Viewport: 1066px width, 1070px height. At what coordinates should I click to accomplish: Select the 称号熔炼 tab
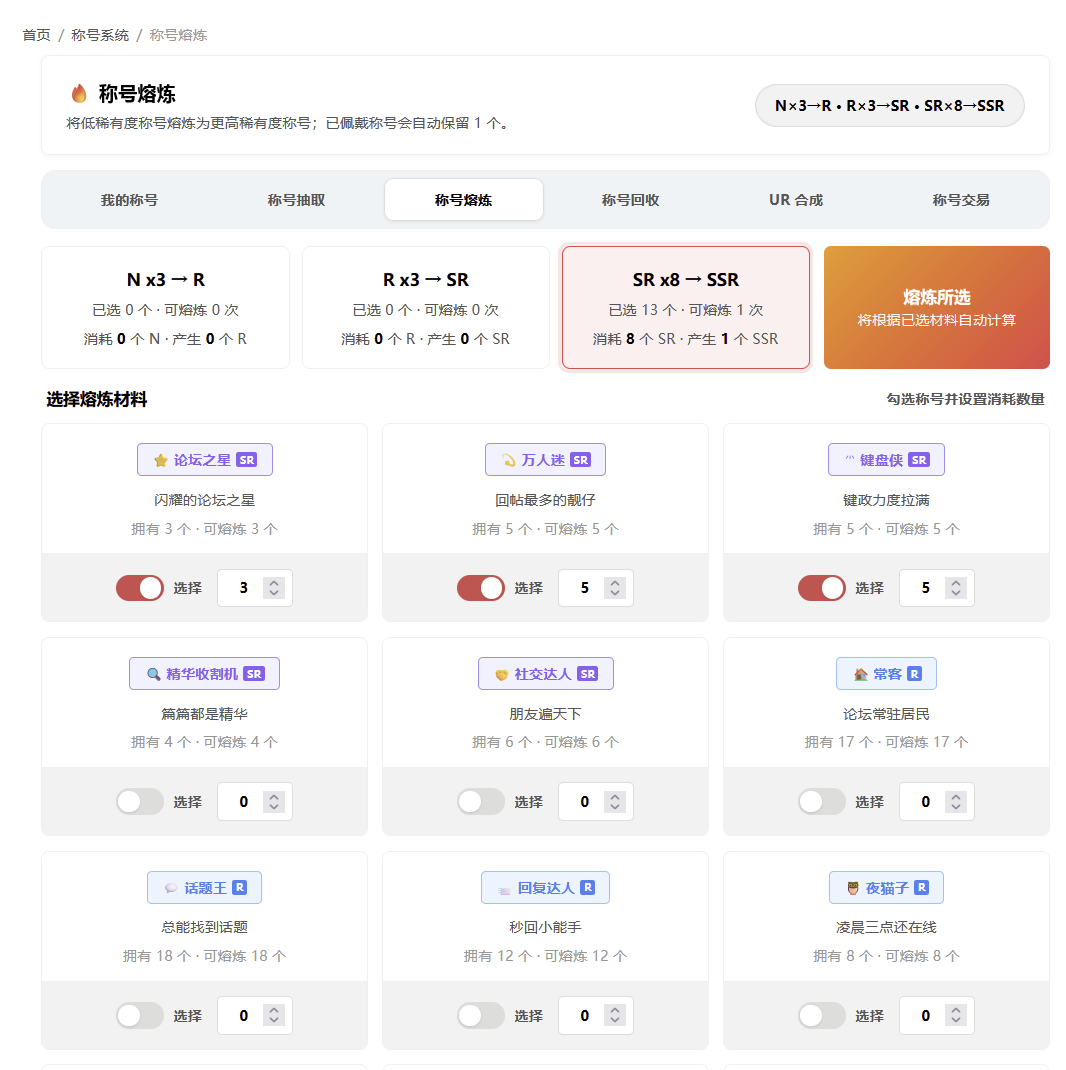tap(463, 200)
